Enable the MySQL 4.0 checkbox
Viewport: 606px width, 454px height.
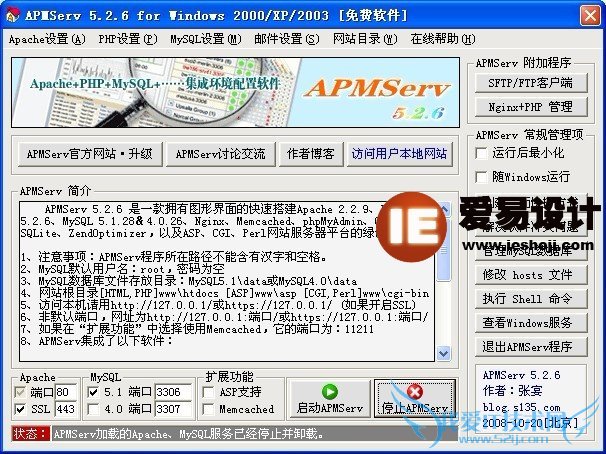(x=93, y=409)
